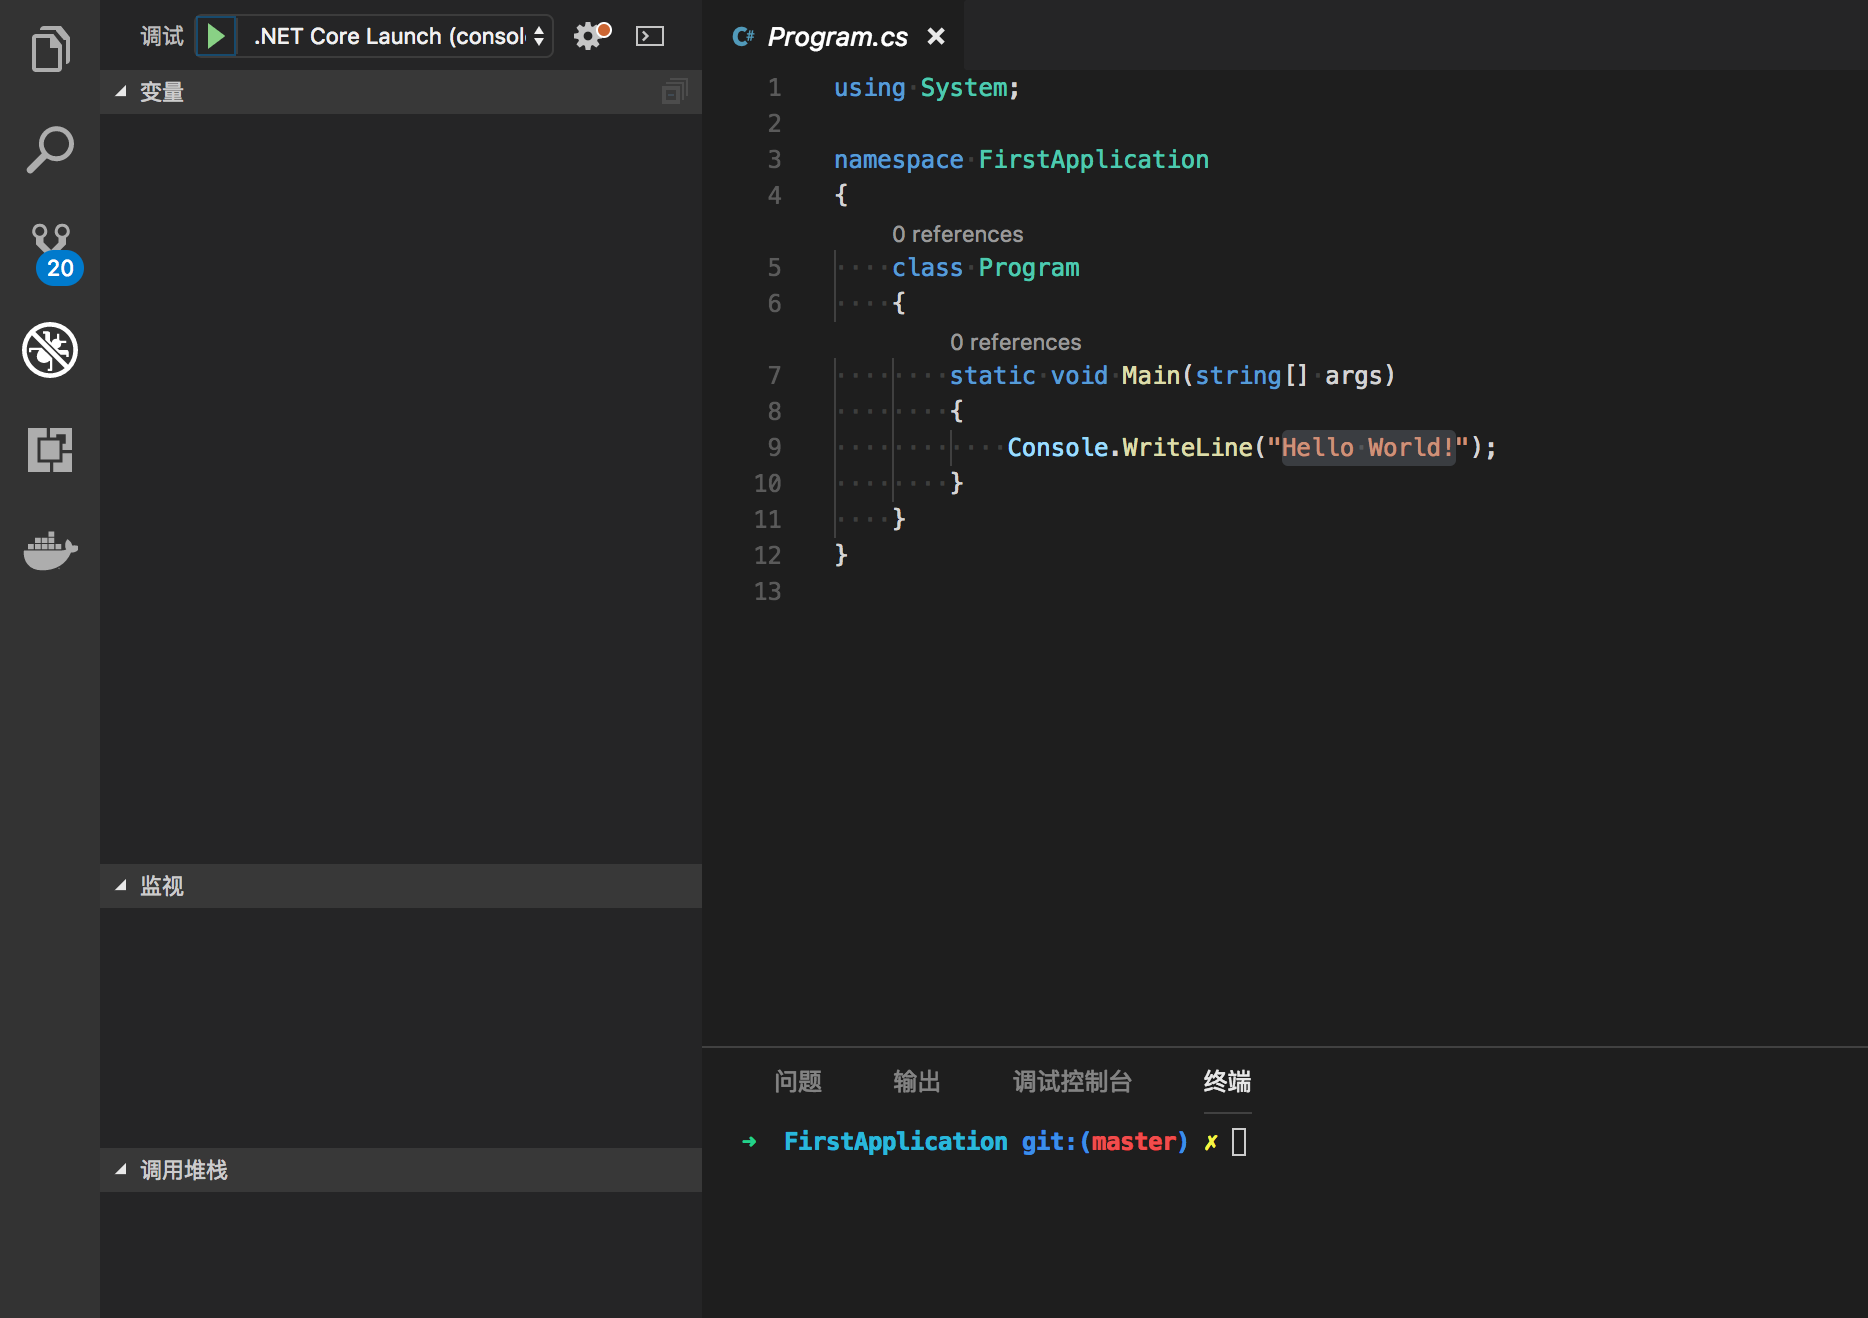Close the Program.cs tab
This screenshot has height=1318, width=1868.
(936, 36)
